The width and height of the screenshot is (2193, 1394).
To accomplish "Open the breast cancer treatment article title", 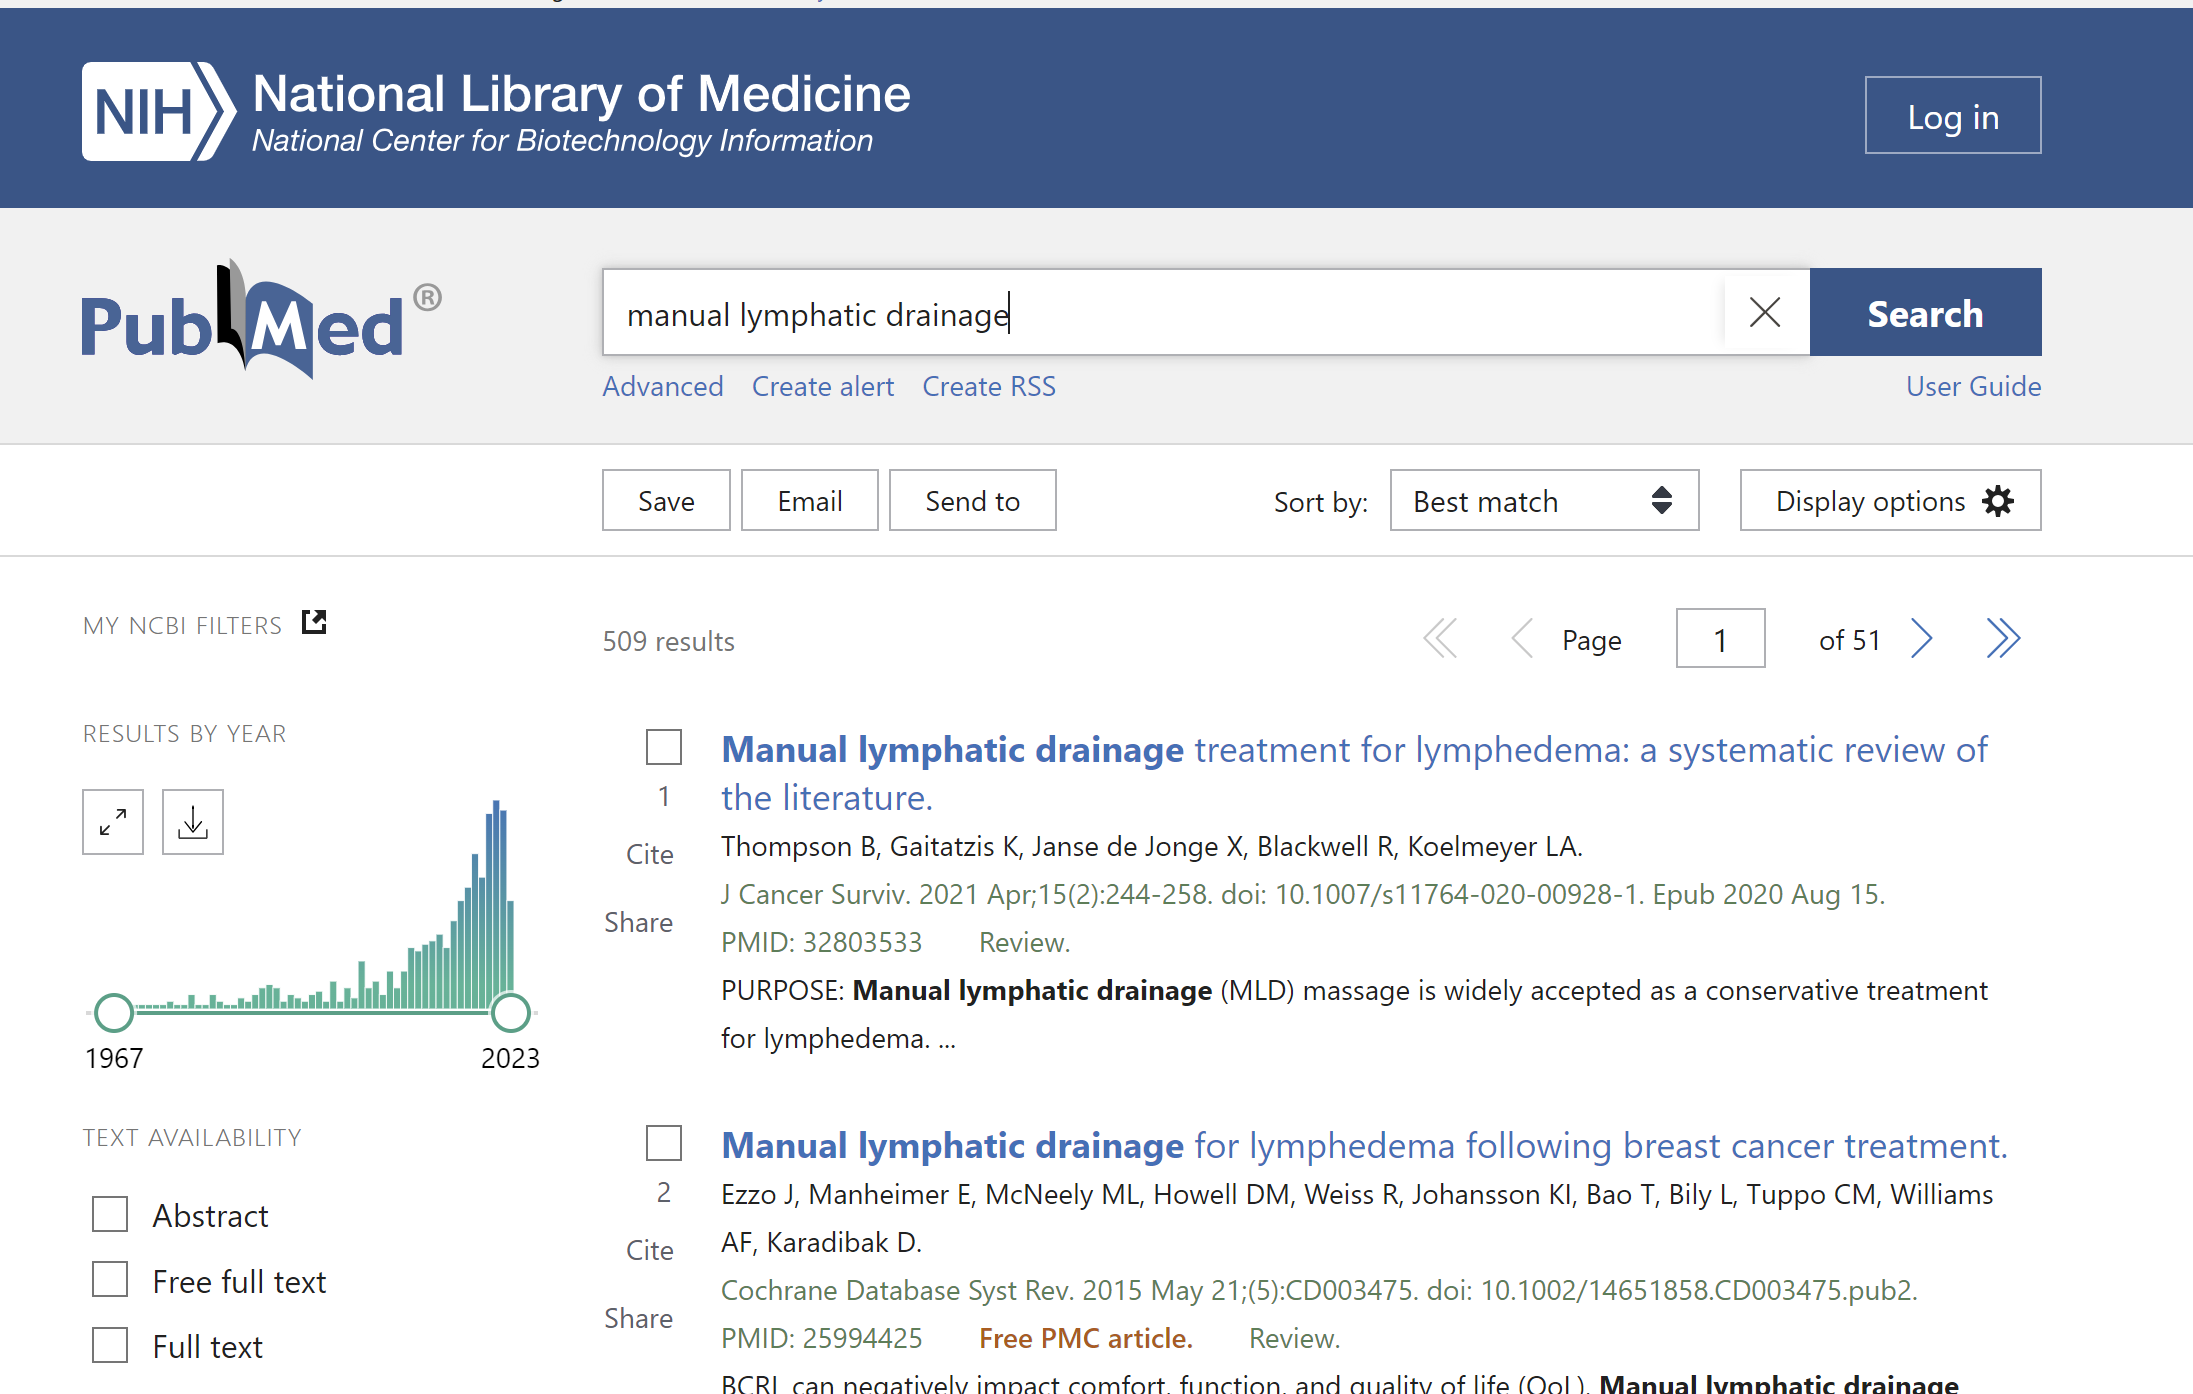I will pyautogui.click(x=1364, y=1145).
